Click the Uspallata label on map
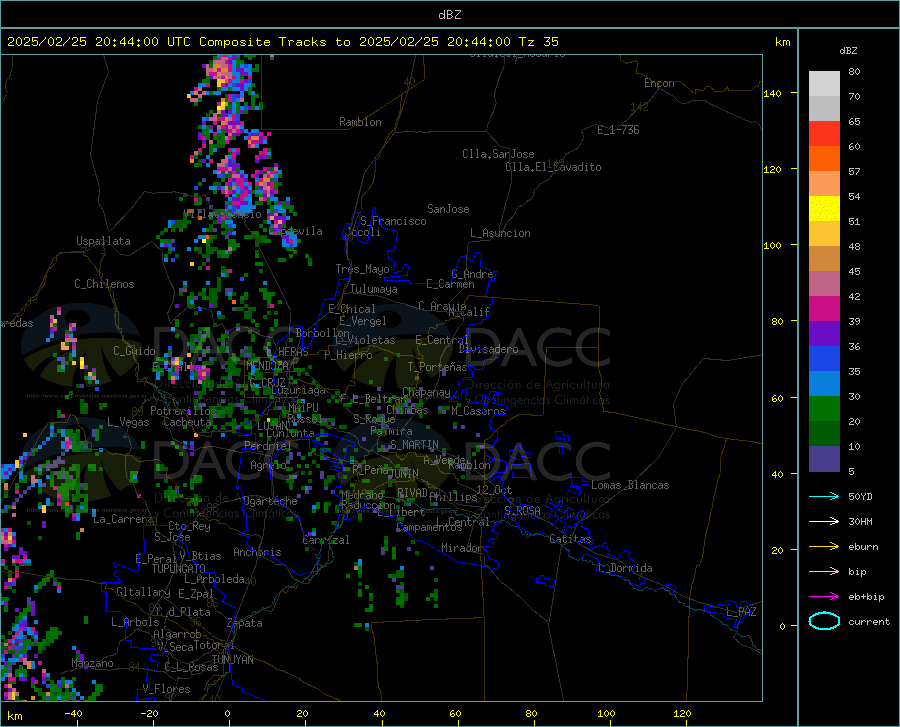 tap(103, 241)
